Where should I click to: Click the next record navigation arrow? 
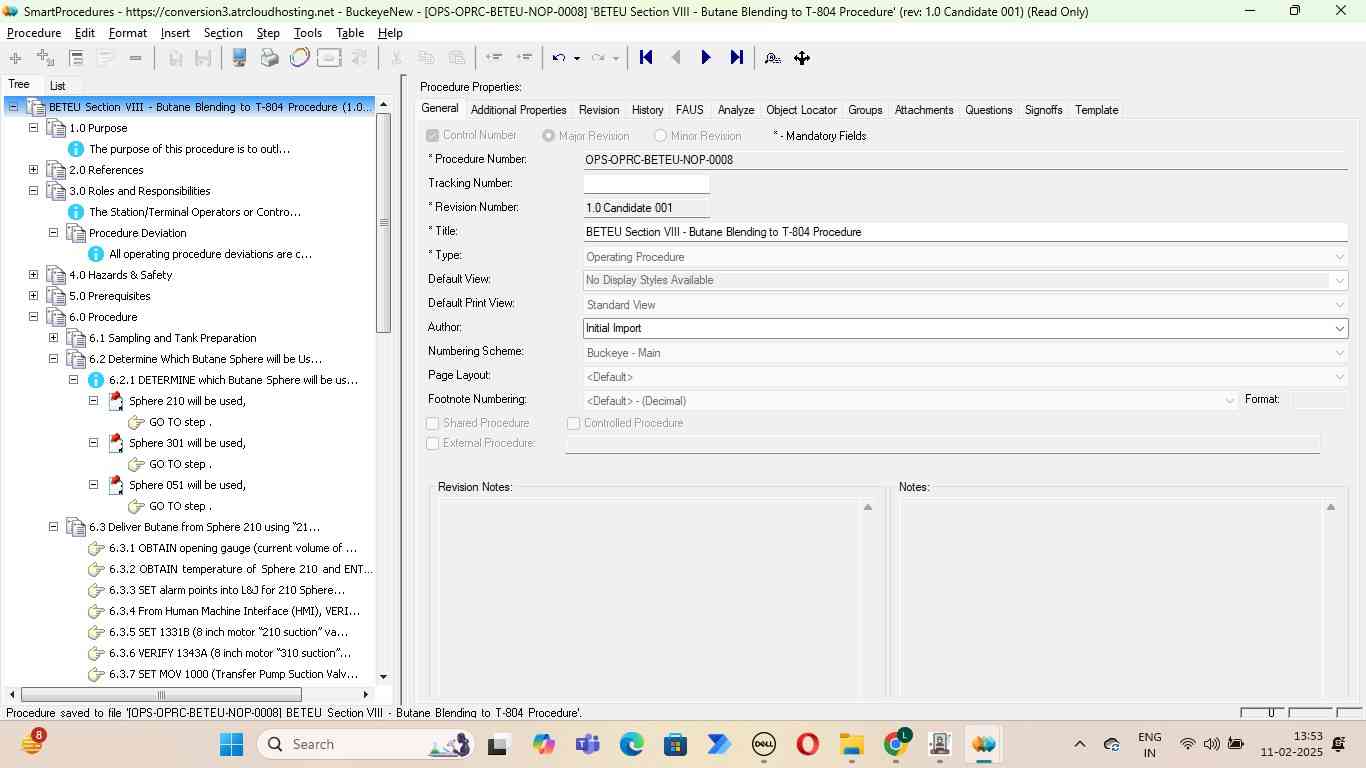click(706, 58)
